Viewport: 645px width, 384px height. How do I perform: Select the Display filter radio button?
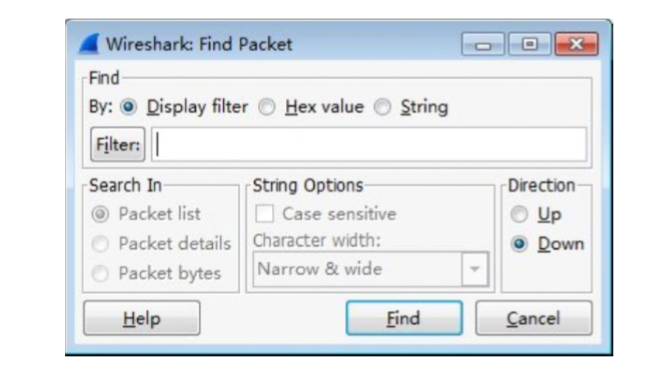pos(128,107)
